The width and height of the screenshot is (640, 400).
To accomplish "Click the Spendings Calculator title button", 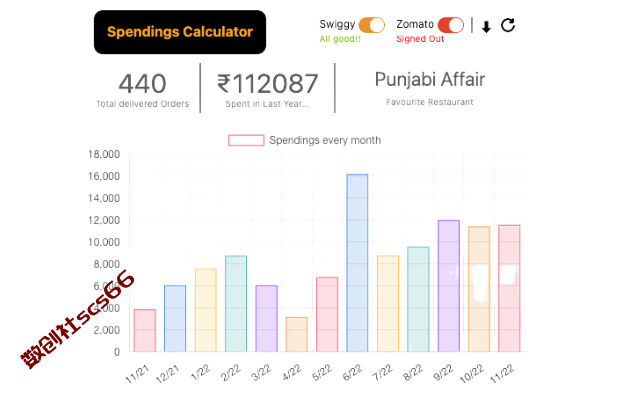I will click(180, 32).
